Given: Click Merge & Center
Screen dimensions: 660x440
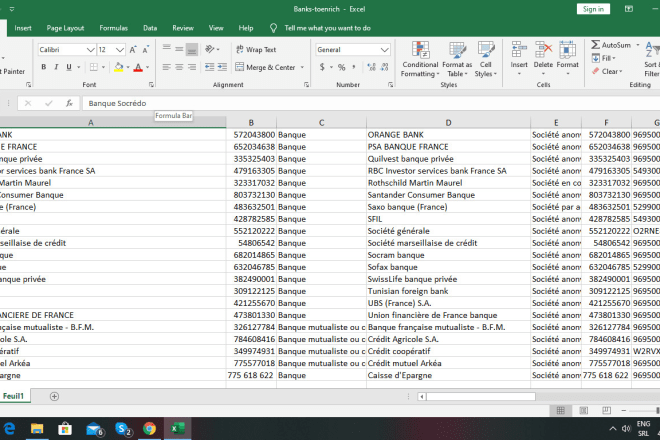Looking at the screenshot, I should point(266,67).
